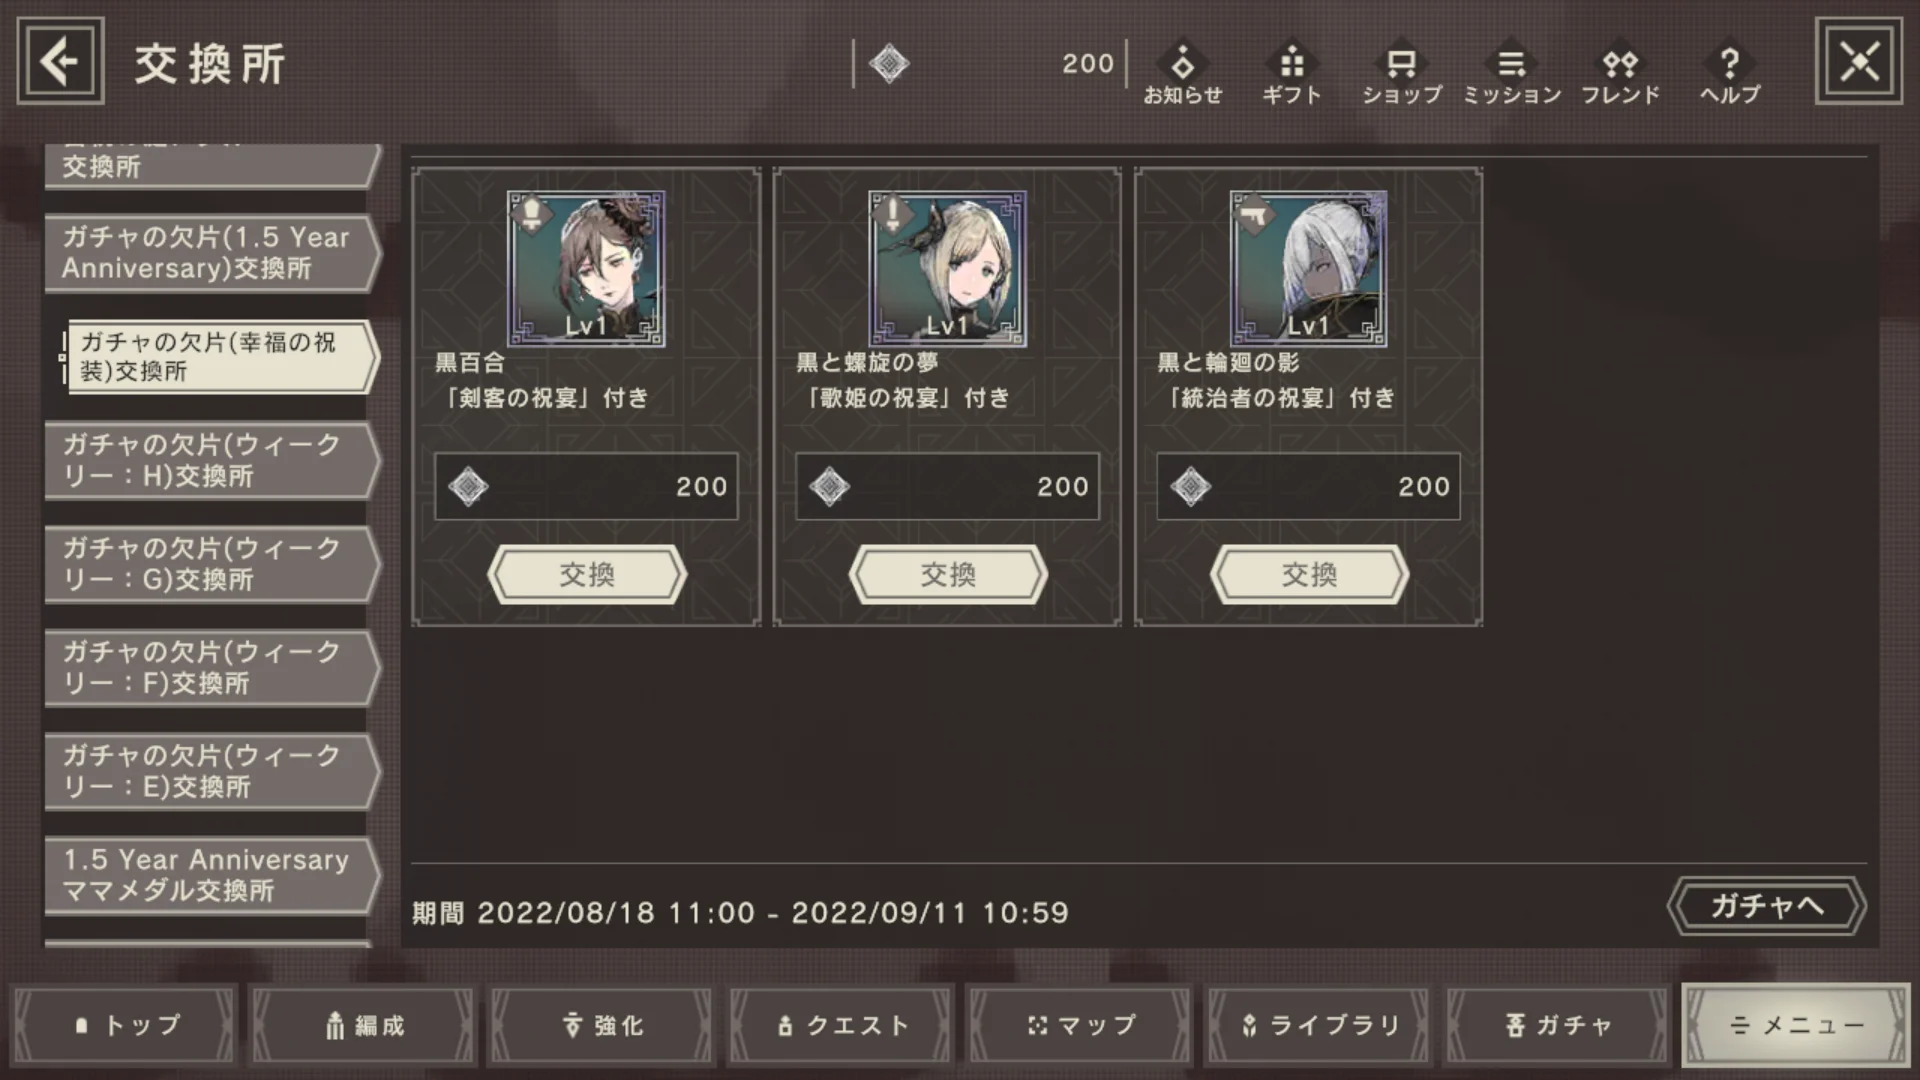Open the ヘルプ question mark icon
The image size is (1920, 1080).
(x=1730, y=73)
